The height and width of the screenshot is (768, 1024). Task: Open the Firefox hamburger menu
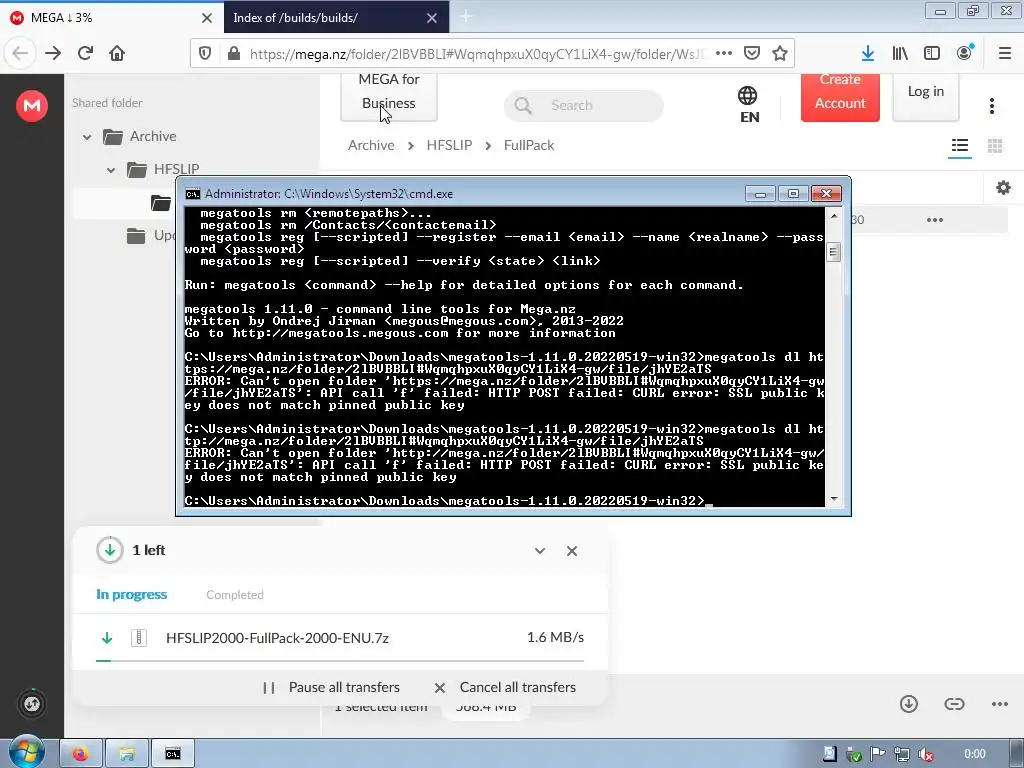pyautogui.click(x=1005, y=54)
